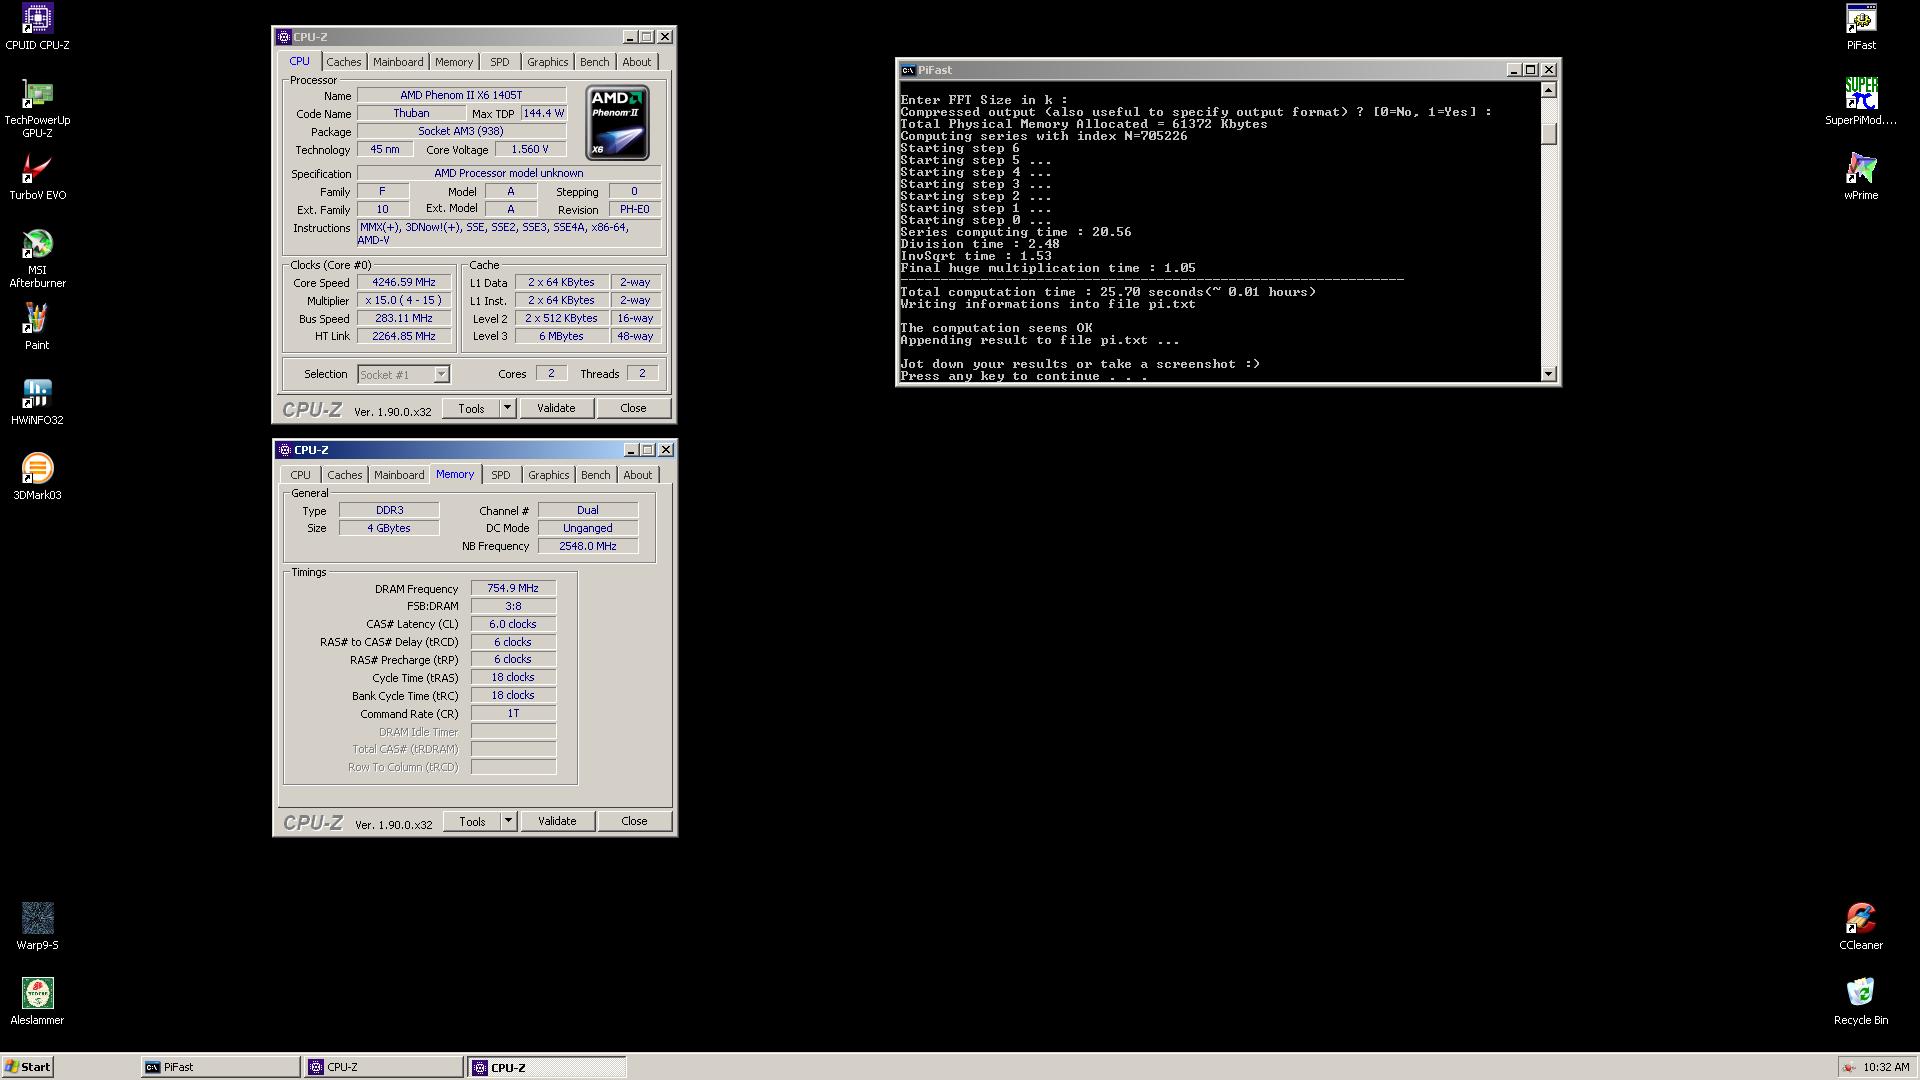The image size is (1920, 1080).
Task: Open Bench tab in bottom CPU-Z window
Action: click(x=595, y=475)
